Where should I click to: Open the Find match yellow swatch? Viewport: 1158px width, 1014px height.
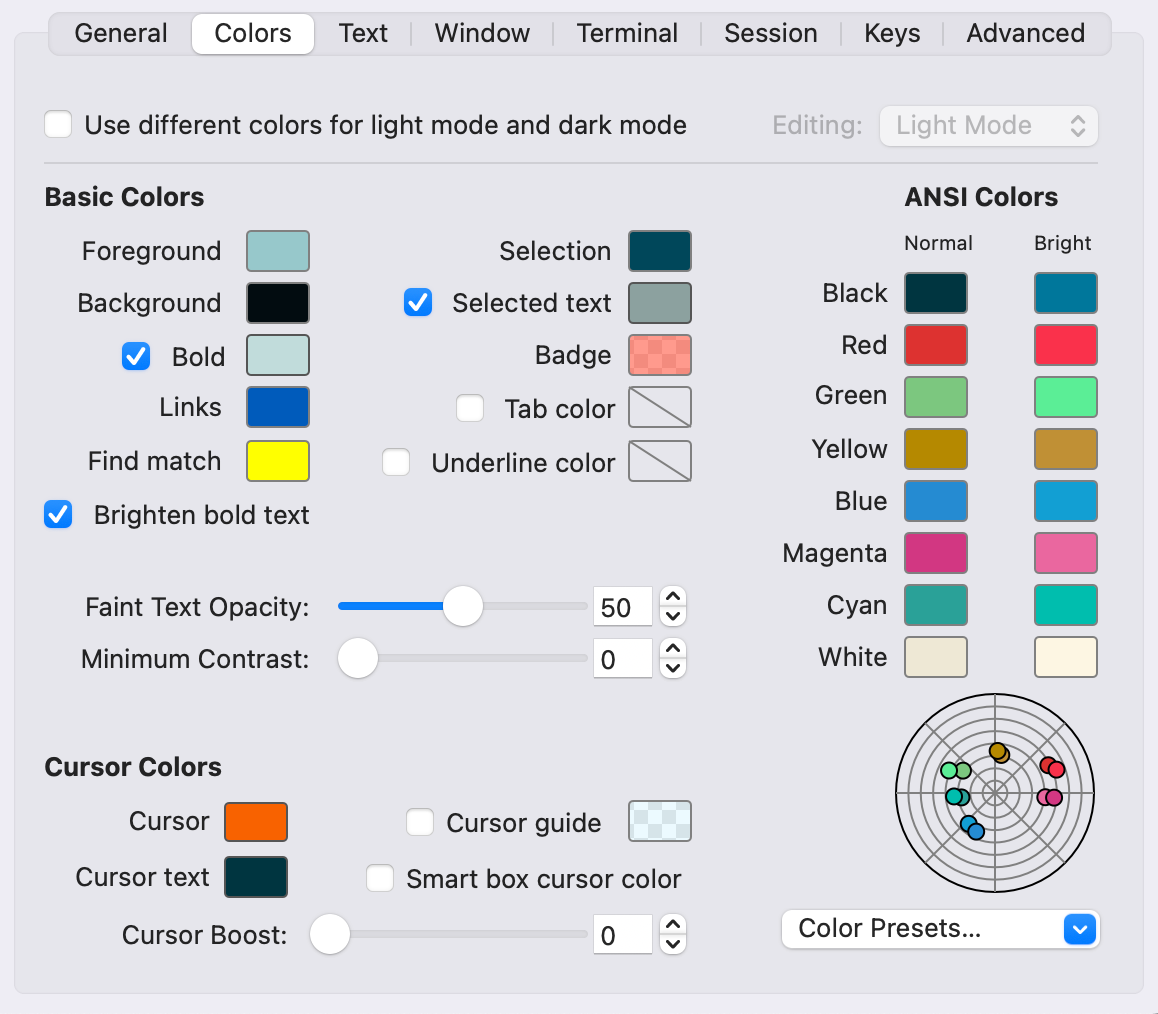278,461
